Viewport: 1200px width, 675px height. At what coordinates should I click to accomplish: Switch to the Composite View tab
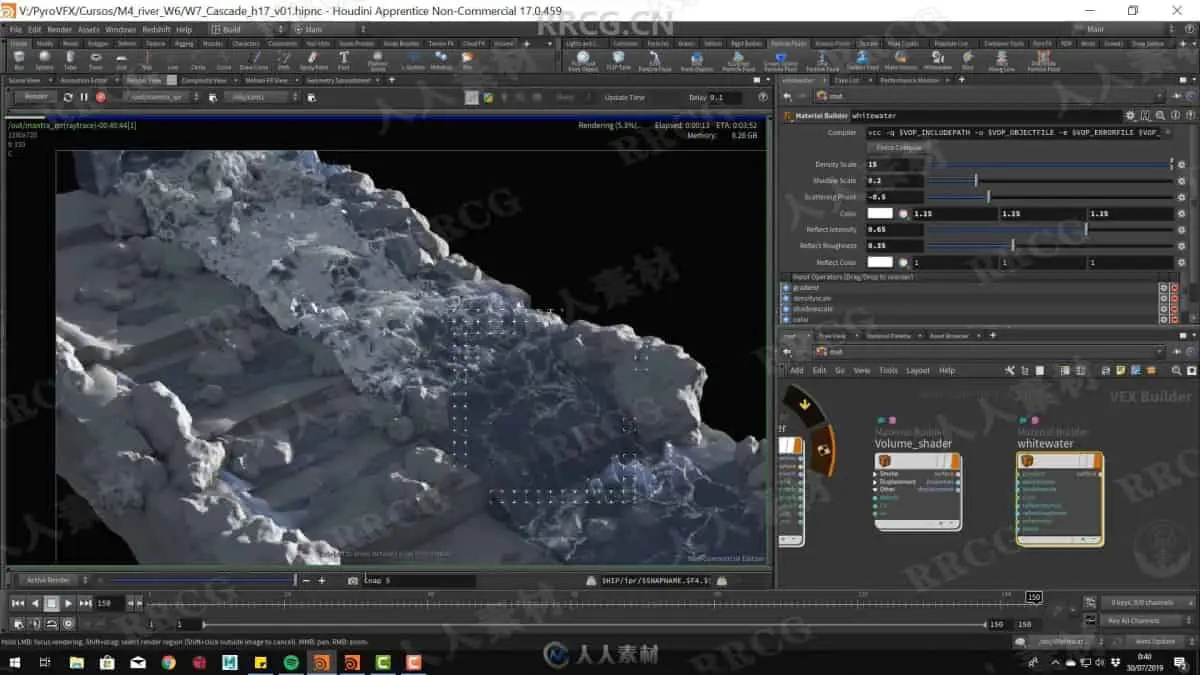point(203,80)
